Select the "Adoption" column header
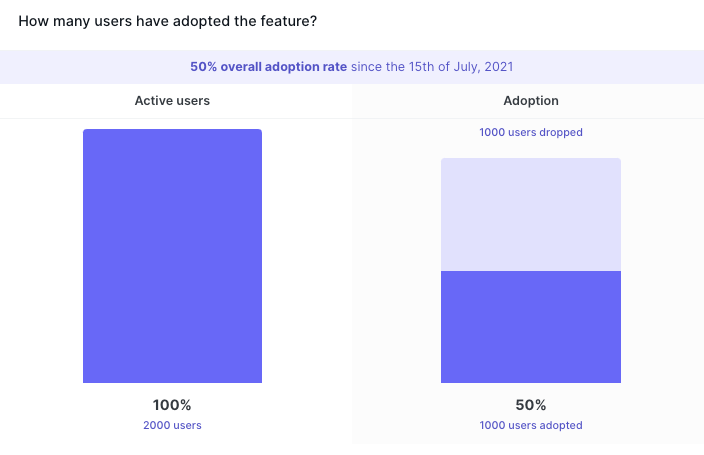Image resolution: width=704 pixels, height=455 pixels. [531, 101]
